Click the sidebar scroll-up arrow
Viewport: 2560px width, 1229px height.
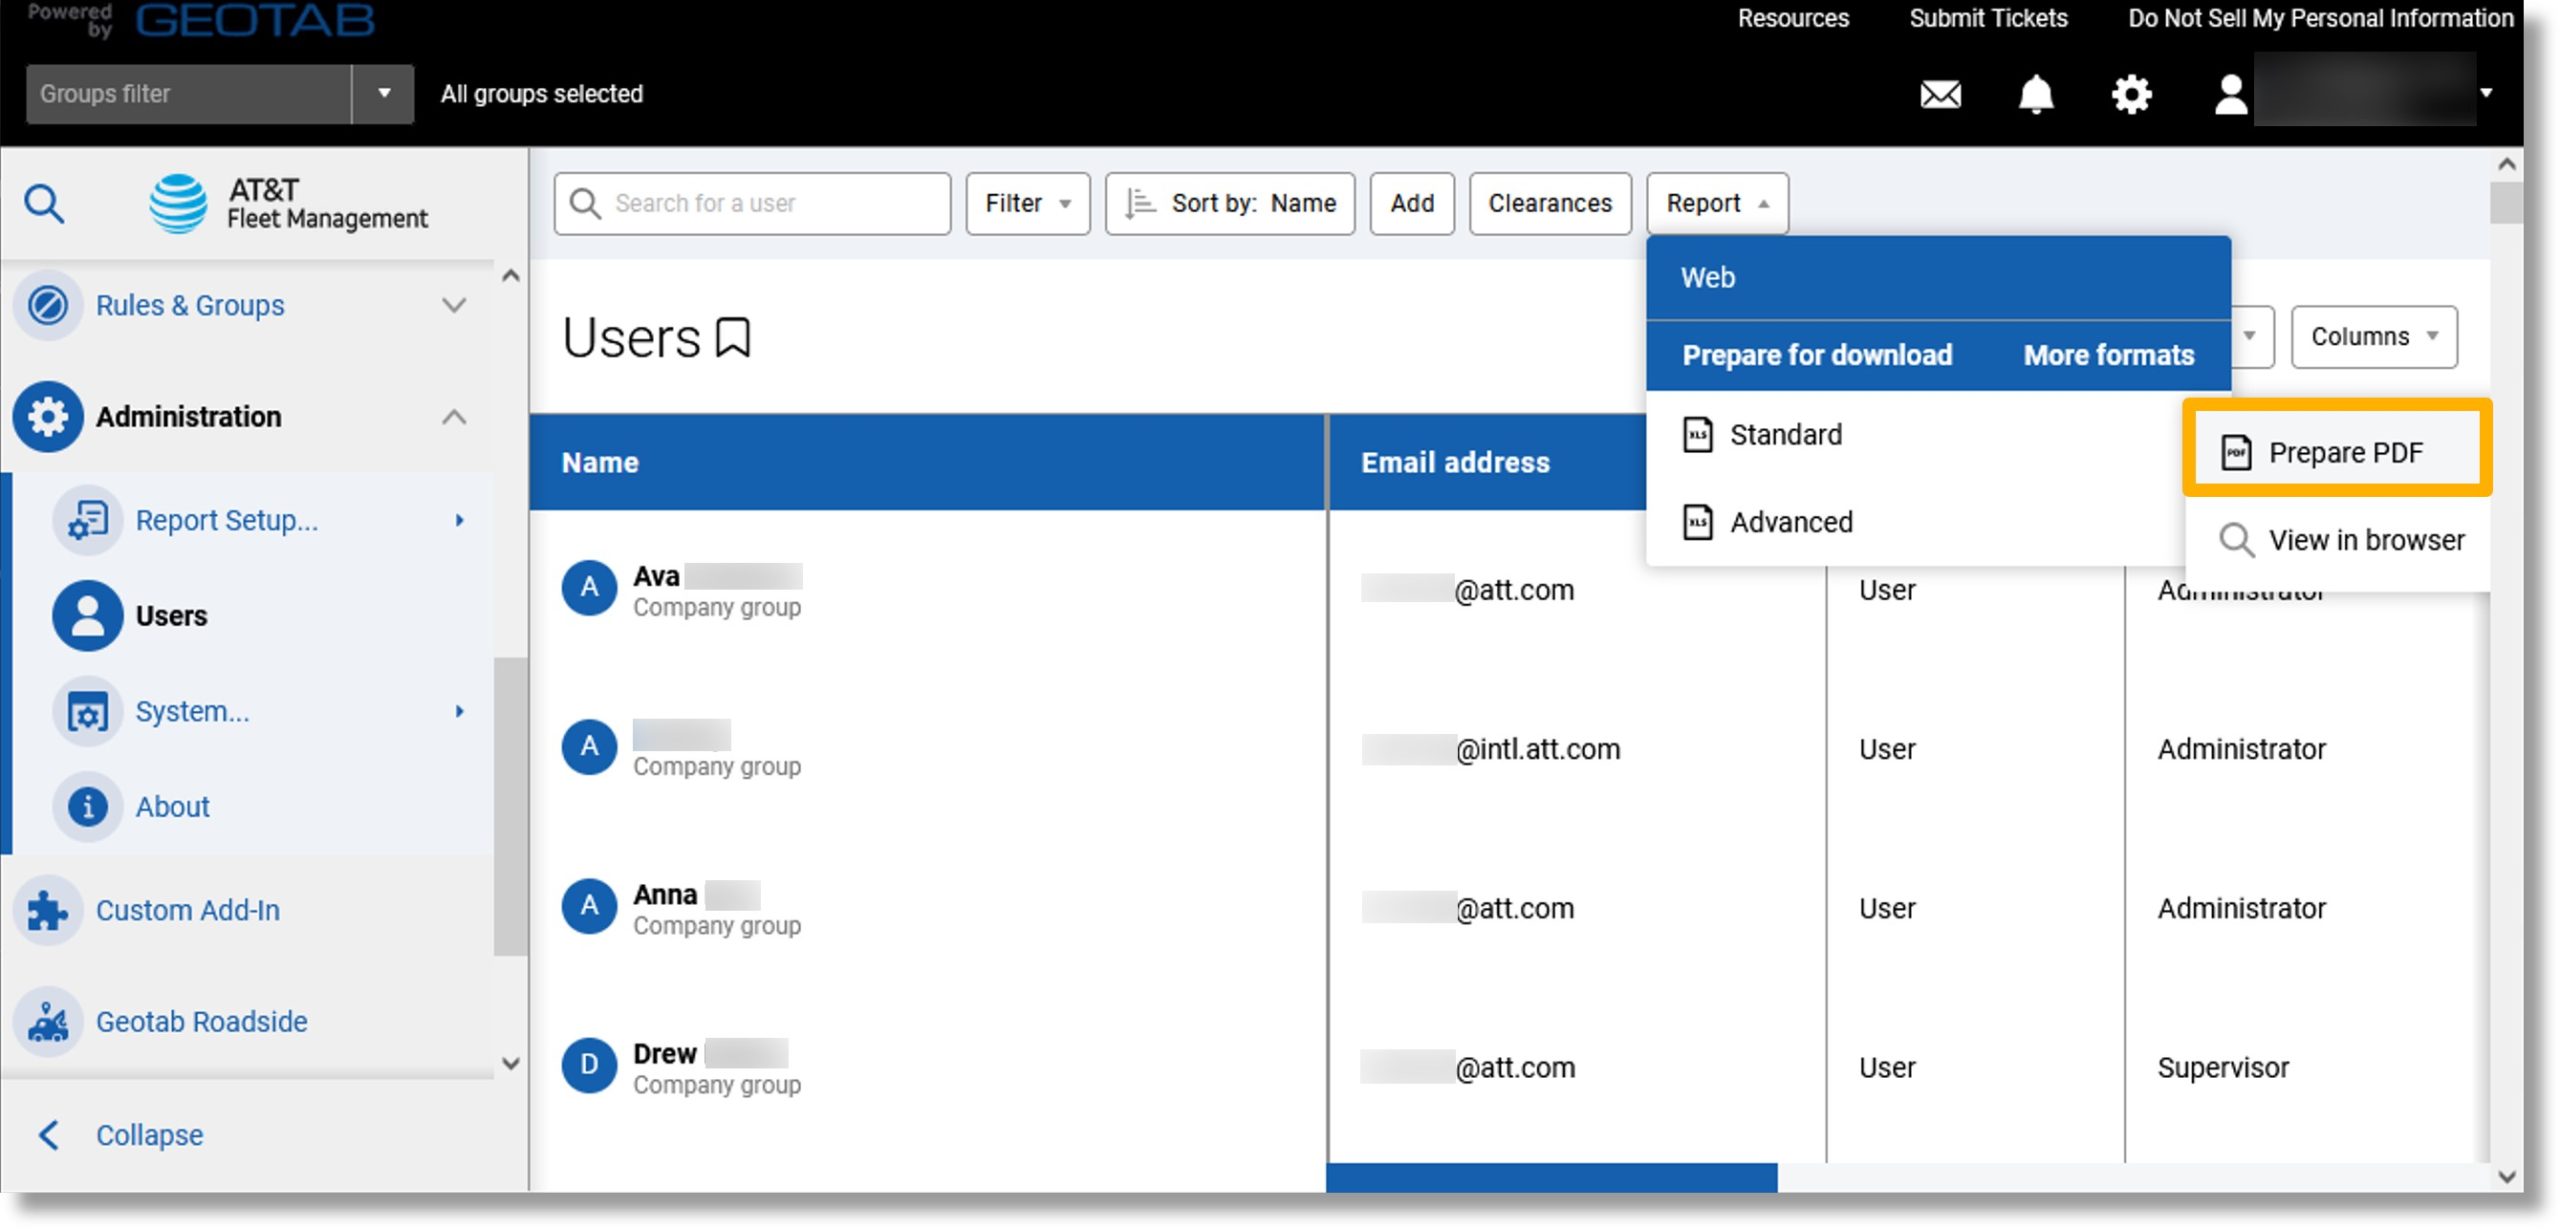[x=510, y=275]
